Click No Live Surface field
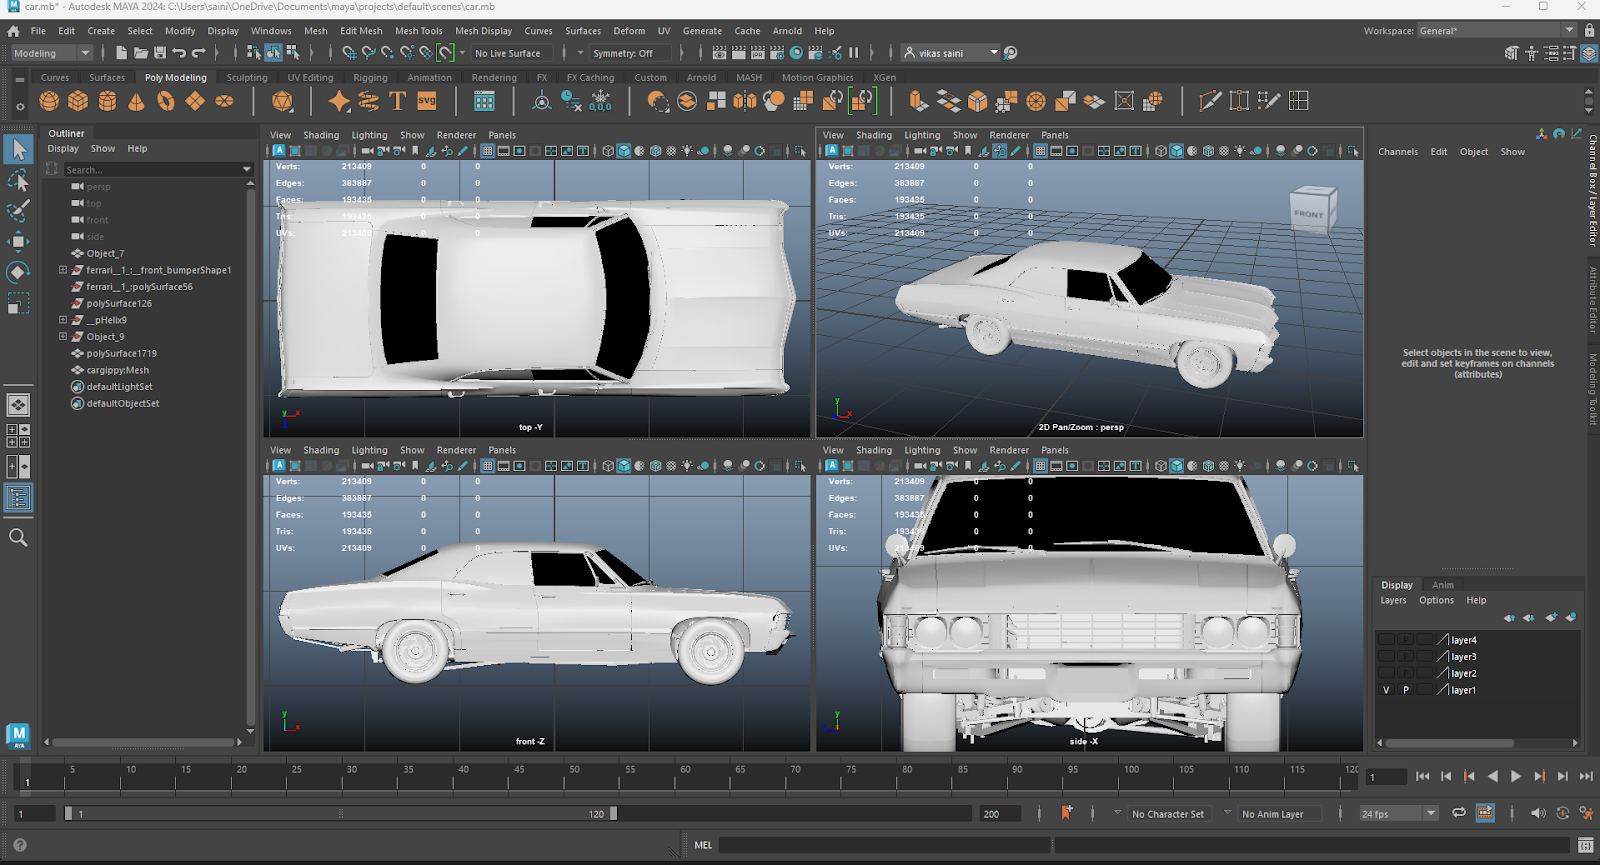The height and width of the screenshot is (865, 1600). point(512,53)
